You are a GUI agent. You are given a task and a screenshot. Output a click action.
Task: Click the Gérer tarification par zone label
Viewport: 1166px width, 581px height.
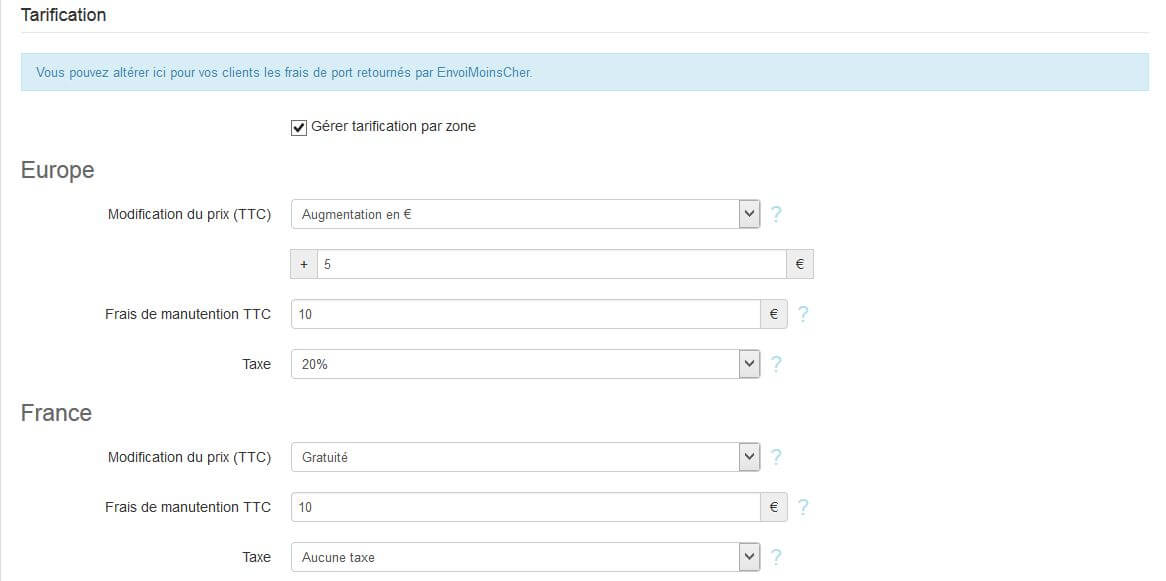point(393,126)
